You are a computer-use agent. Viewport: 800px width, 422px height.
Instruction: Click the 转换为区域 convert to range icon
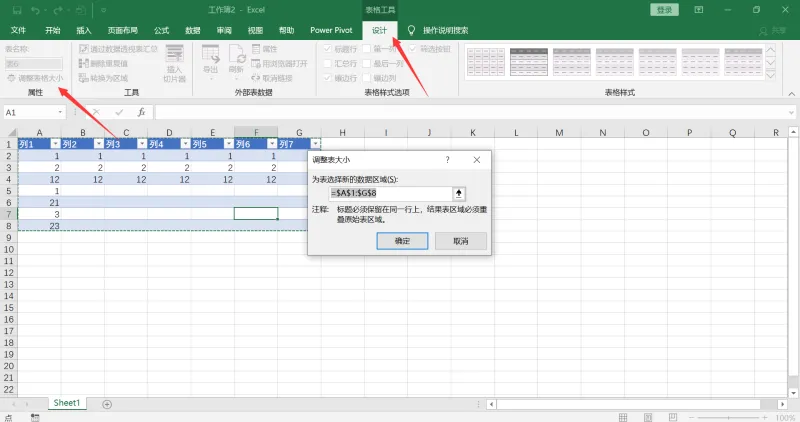point(84,78)
